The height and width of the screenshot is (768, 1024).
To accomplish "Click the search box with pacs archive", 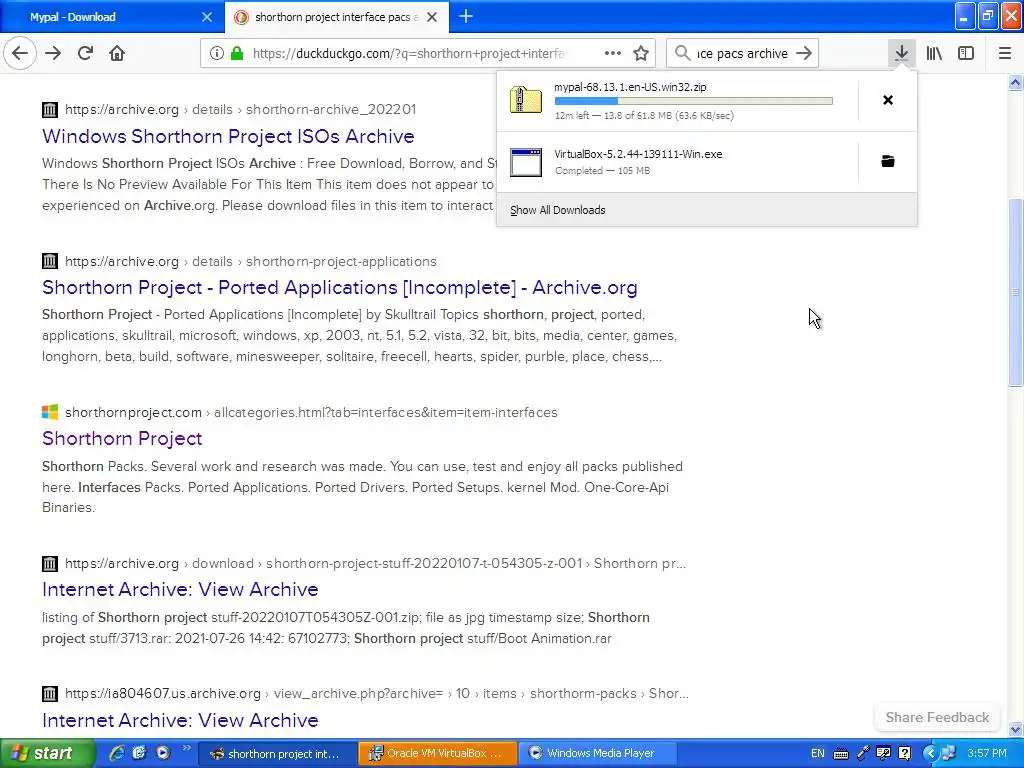I will click(x=742, y=54).
